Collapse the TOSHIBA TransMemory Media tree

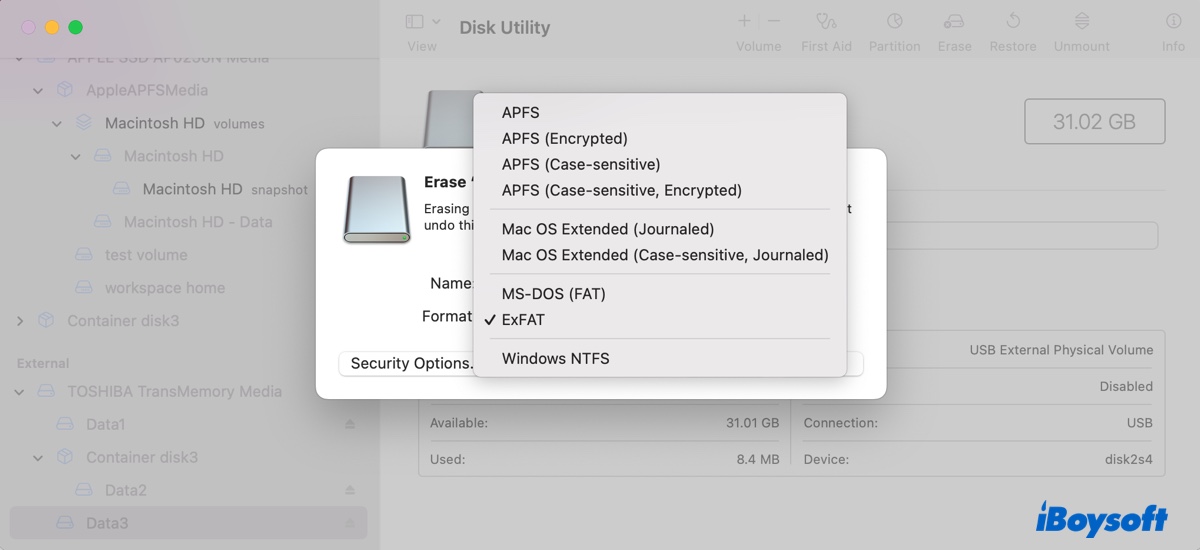pyautogui.click(x=20, y=392)
